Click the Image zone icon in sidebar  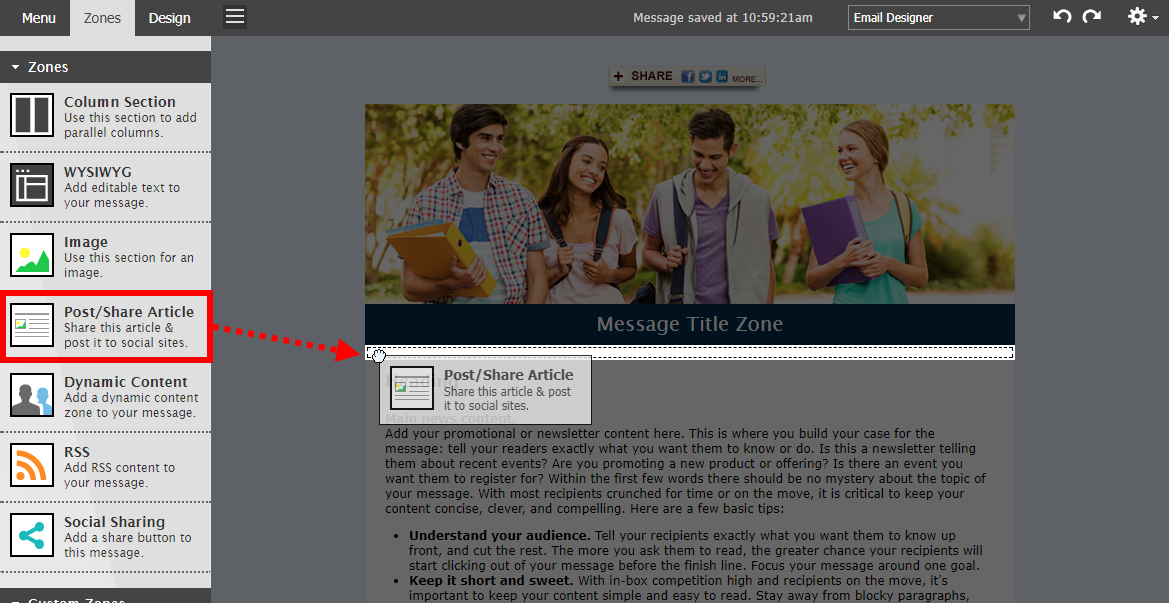click(x=32, y=255)
